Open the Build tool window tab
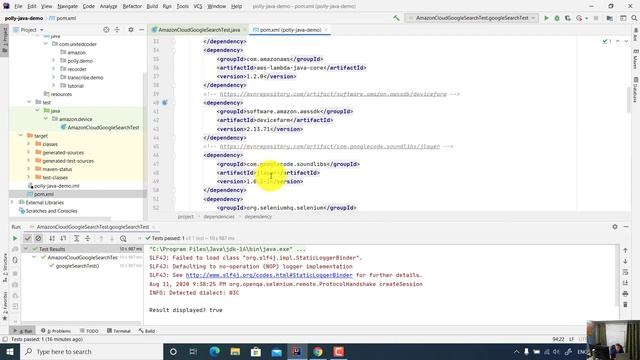 click(x=147, y=331)
